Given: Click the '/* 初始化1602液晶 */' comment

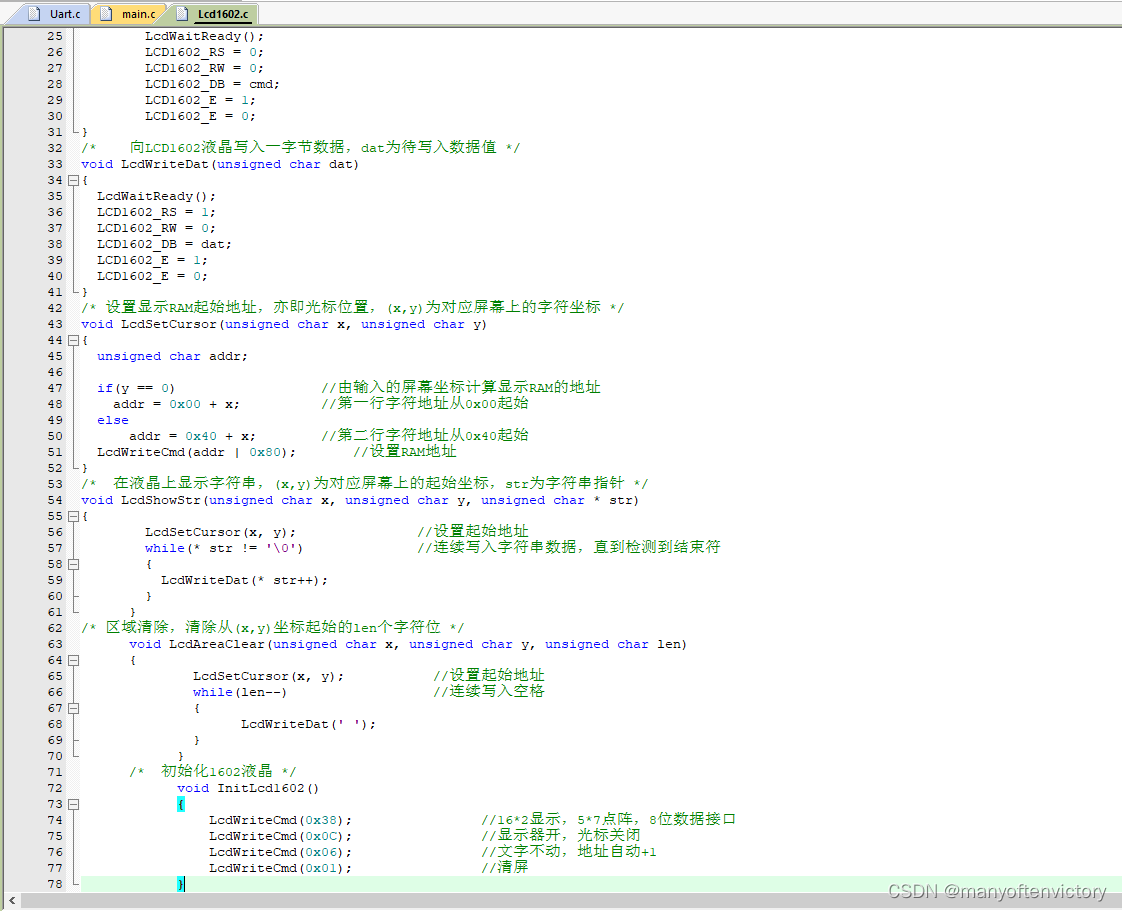Looking at the screenshot, I should point(213,771).
